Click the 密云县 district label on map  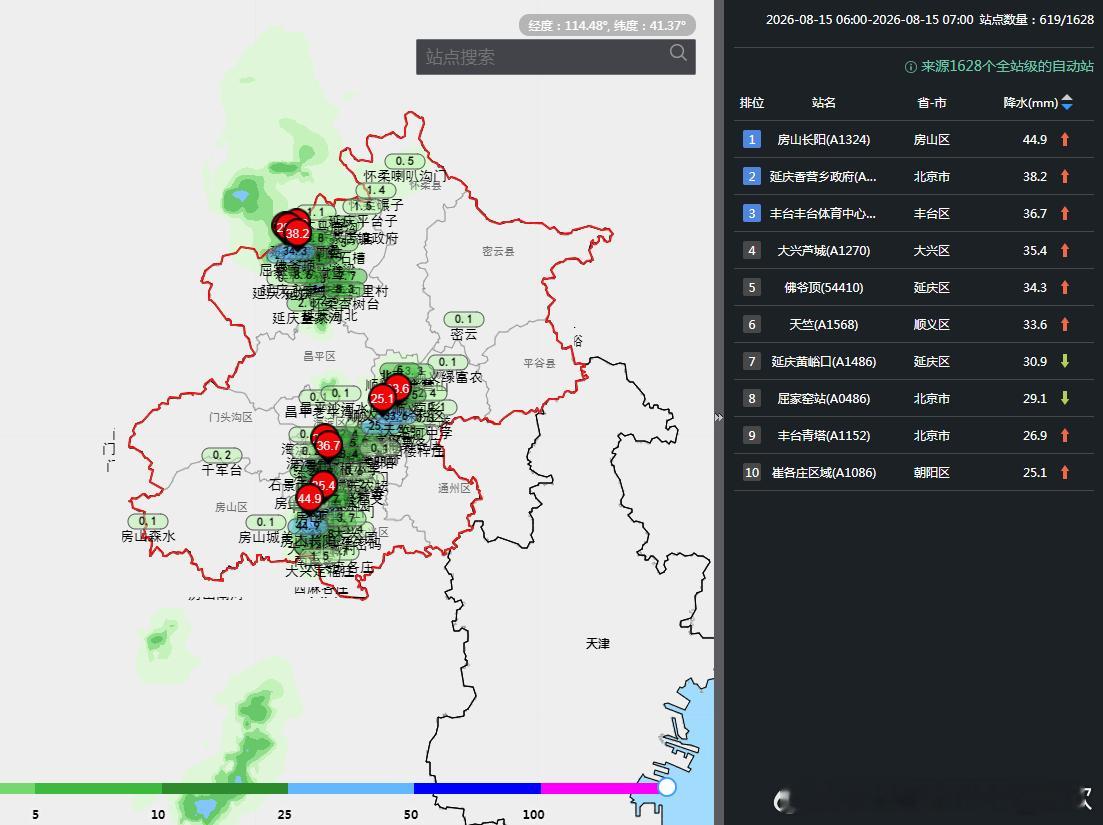498,251
